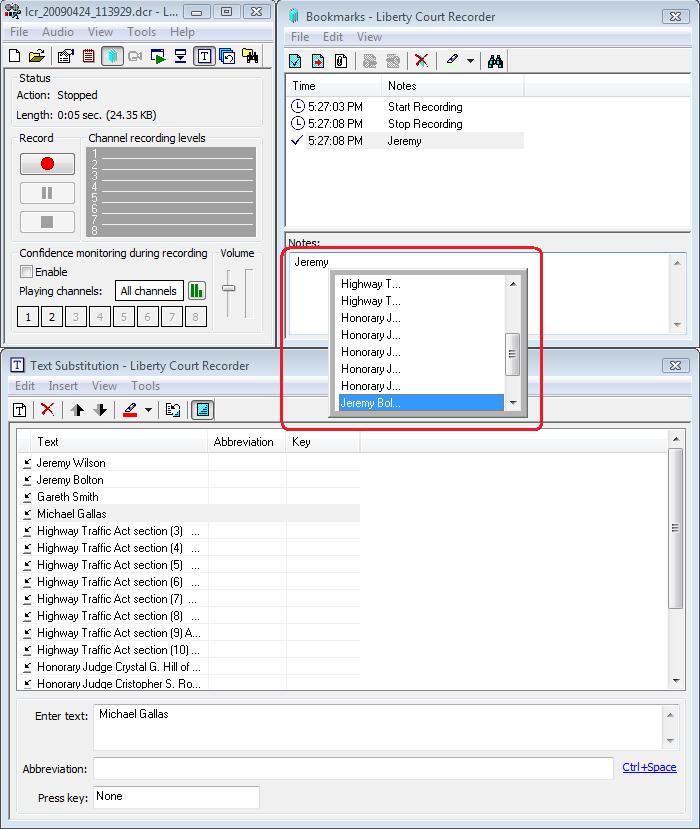Delete bookmark using the red X icon

tap(421, 60)
